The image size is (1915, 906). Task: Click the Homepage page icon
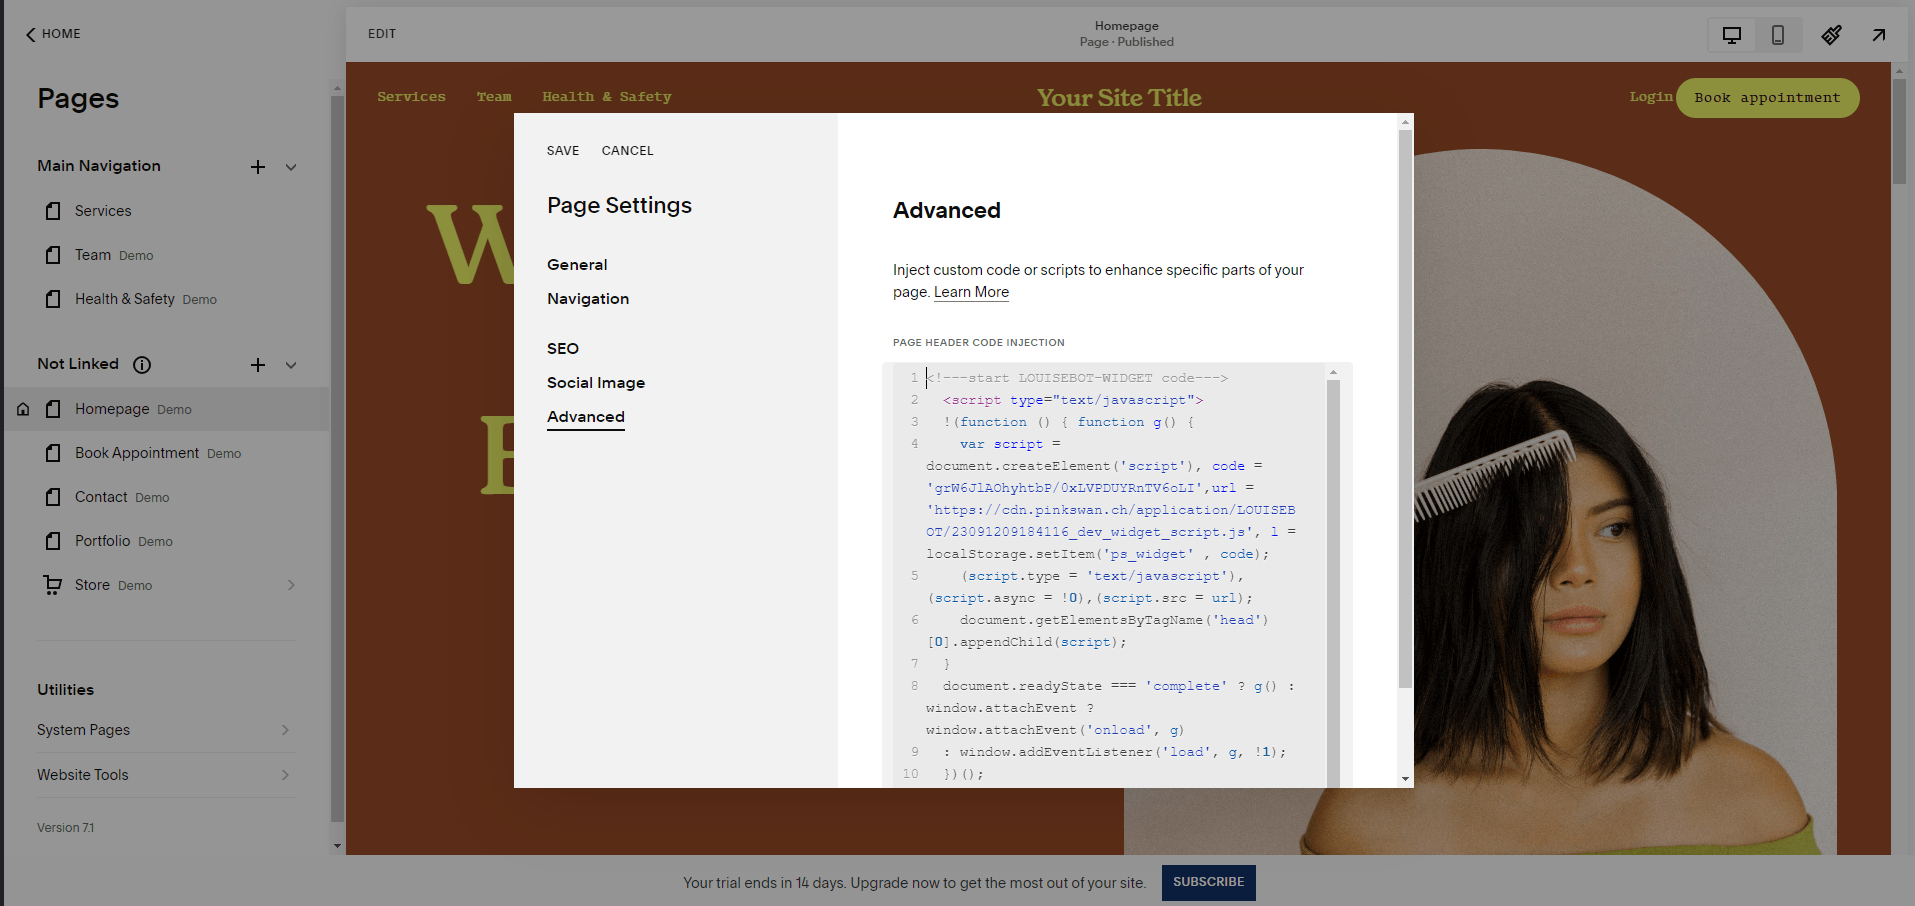(53, 409)
